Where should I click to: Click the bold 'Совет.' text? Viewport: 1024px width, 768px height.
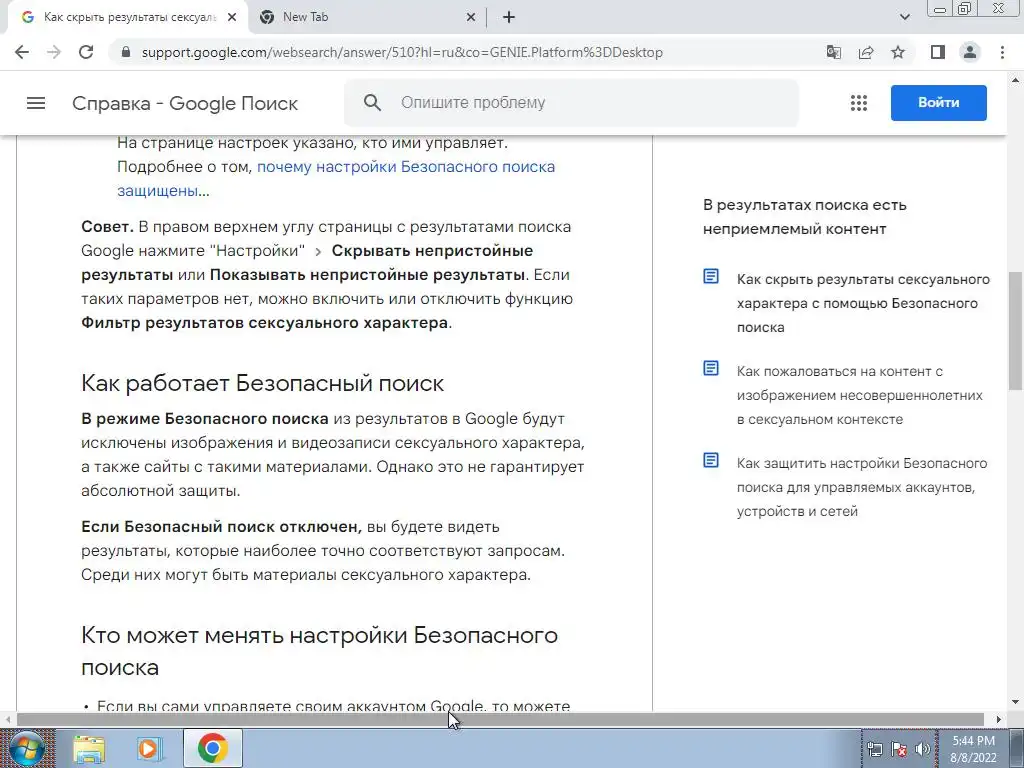pos(107,227)
